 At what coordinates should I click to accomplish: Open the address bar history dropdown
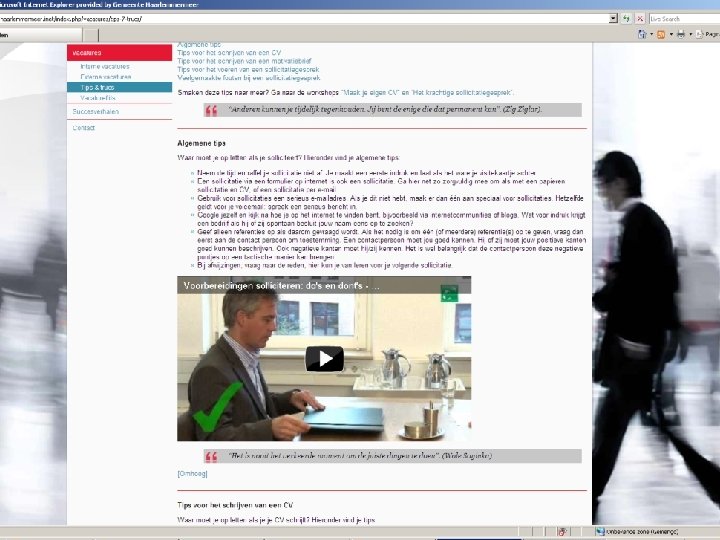coord(613,19)
